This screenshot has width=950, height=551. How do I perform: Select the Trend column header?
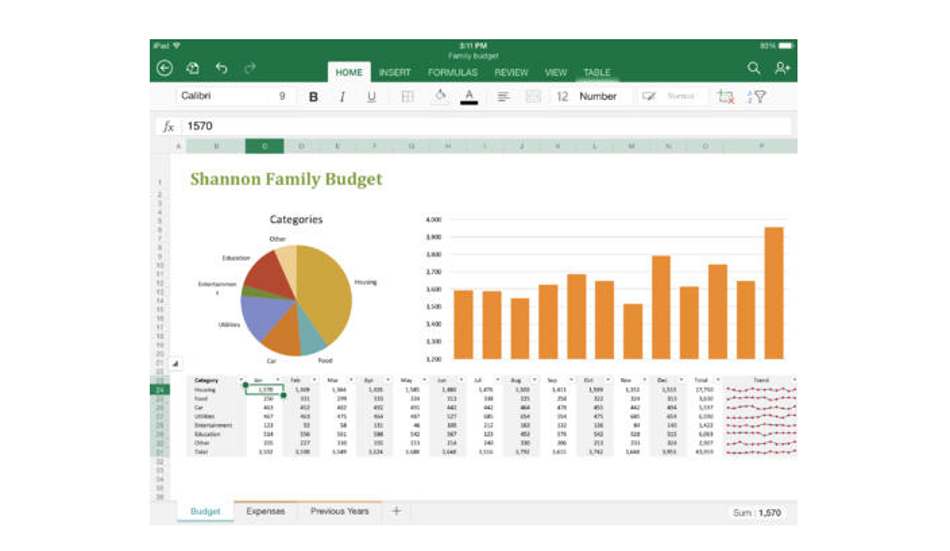(x=760, y=380)
